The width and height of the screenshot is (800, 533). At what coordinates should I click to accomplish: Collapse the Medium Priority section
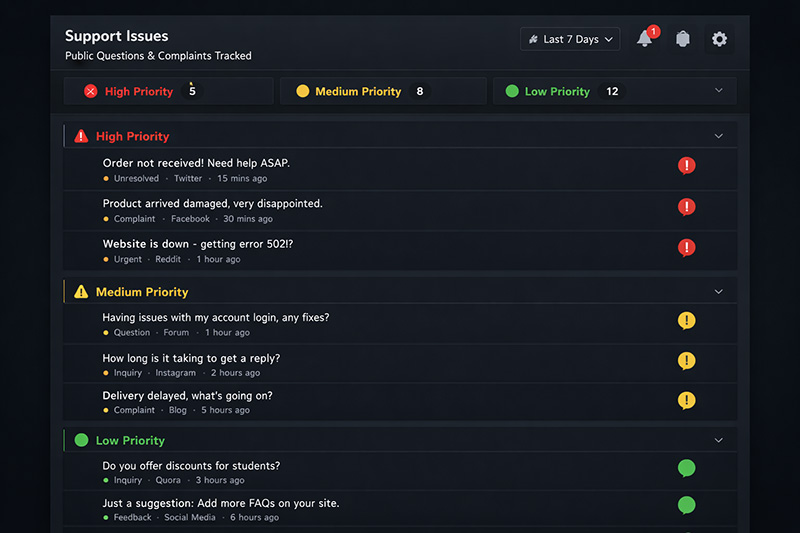pyautogui.click(x=718, y=292)
